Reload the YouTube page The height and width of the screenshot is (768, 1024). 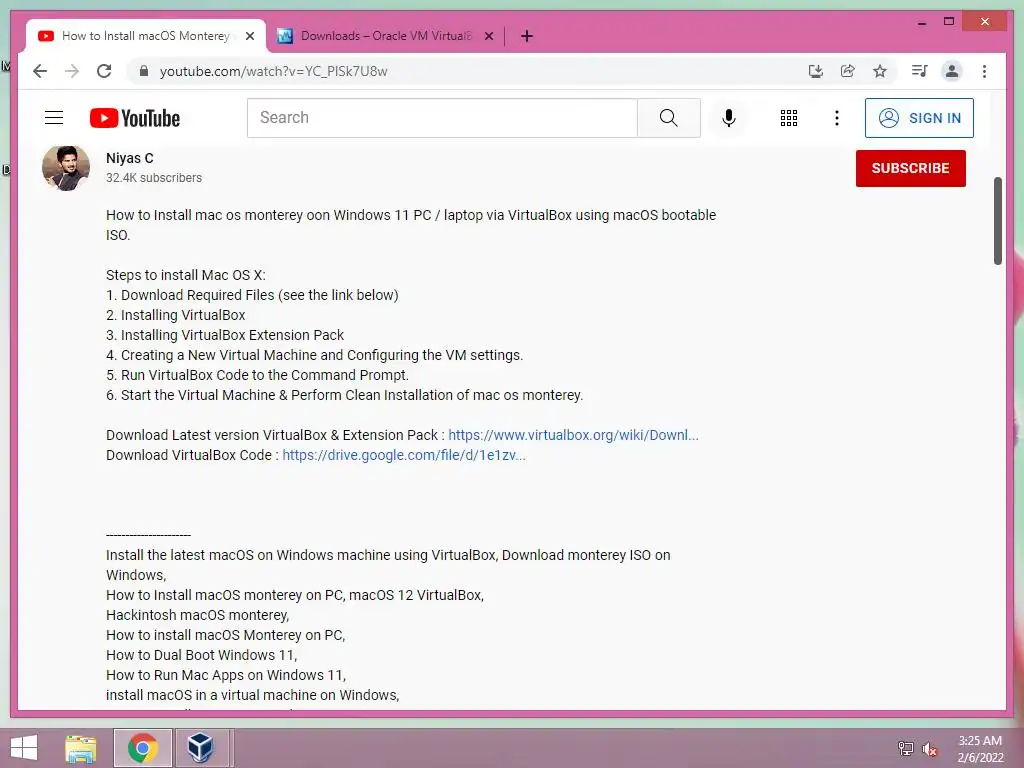(x=104, y=71)
